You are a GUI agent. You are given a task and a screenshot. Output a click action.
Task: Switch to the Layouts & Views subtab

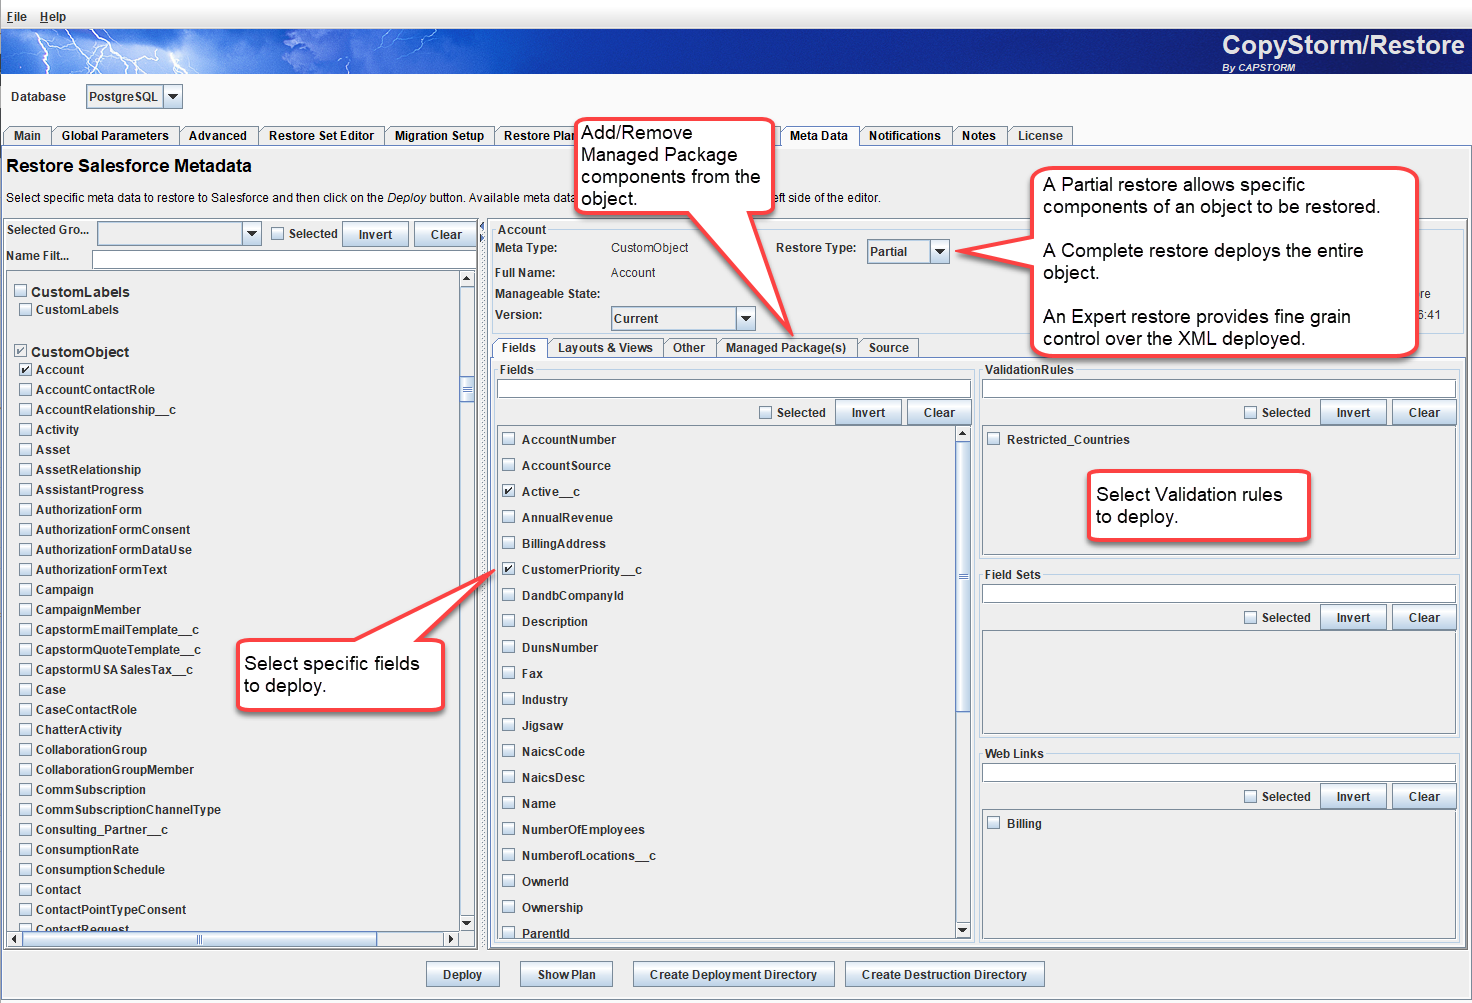[x=605, y=348]
